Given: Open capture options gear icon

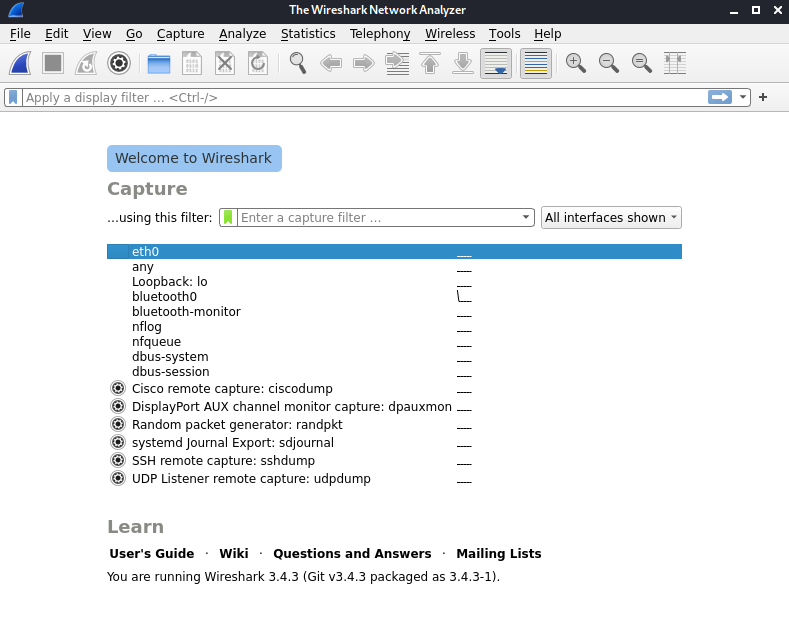Looking at the screenshot, I should coord(119,63).
